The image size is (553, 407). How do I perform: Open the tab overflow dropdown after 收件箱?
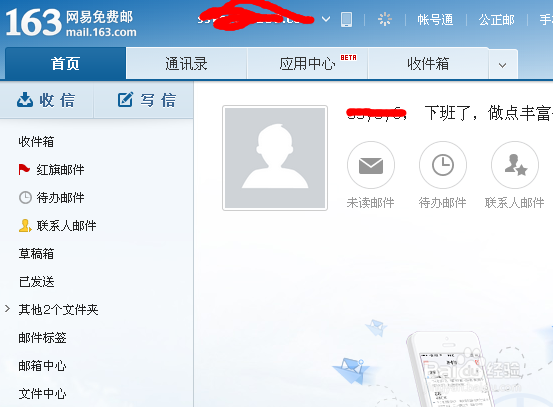click(x=503, y=65)
